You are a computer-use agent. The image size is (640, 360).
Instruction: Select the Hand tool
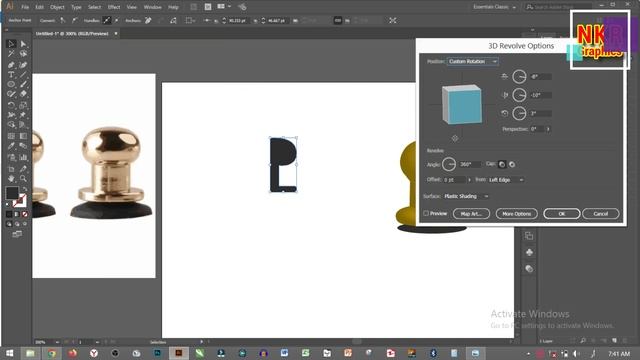click(x=11, y=179)
